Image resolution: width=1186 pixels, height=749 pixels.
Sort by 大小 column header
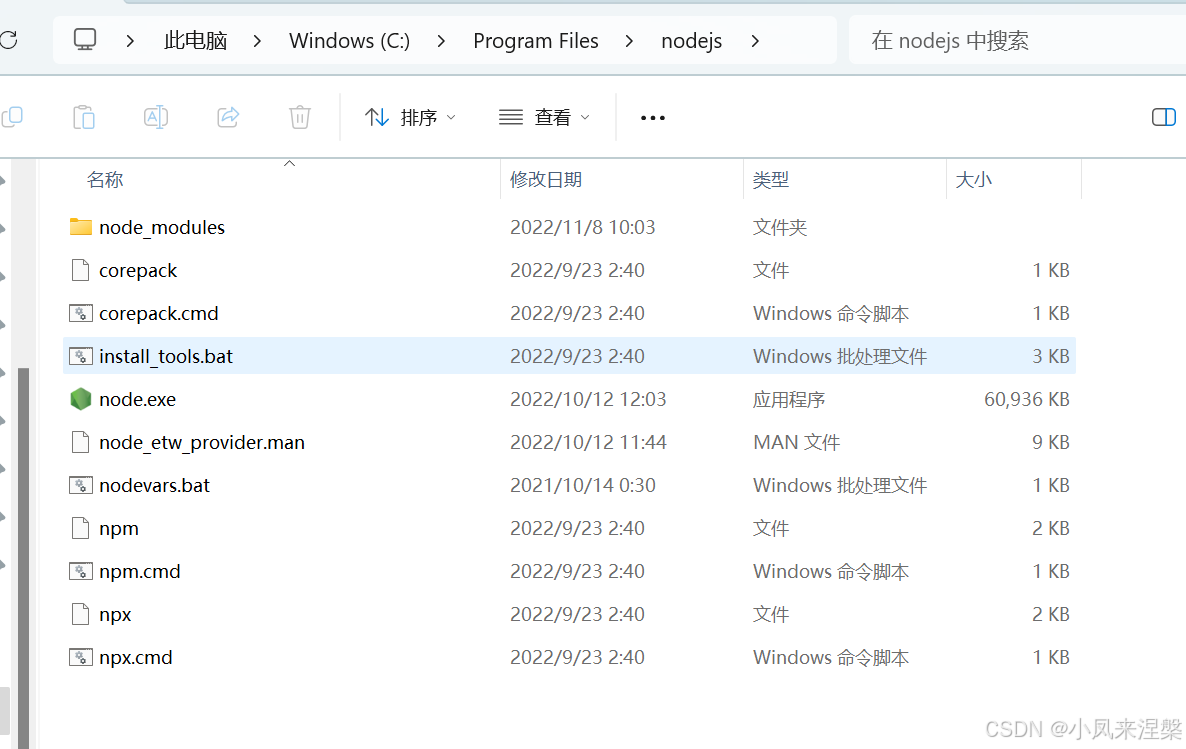(x=973, y=179)
